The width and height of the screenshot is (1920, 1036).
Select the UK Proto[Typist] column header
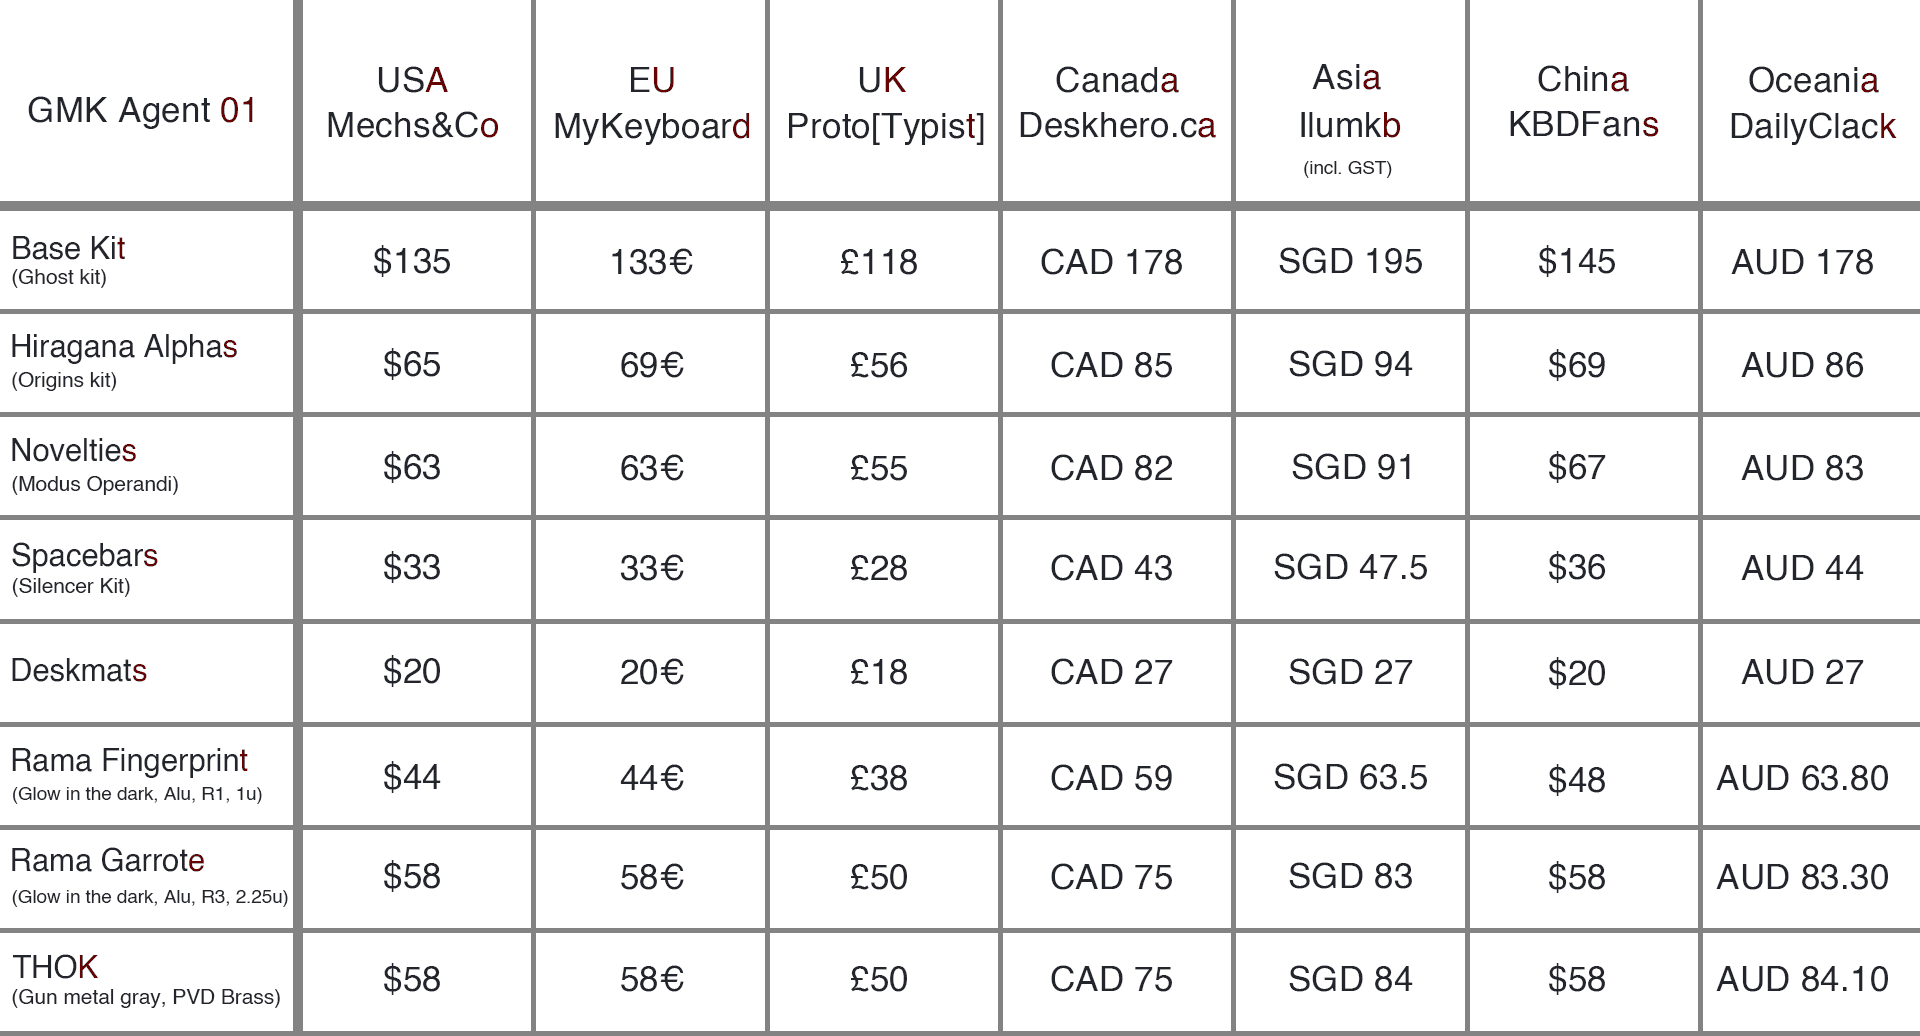coord(884,103)
